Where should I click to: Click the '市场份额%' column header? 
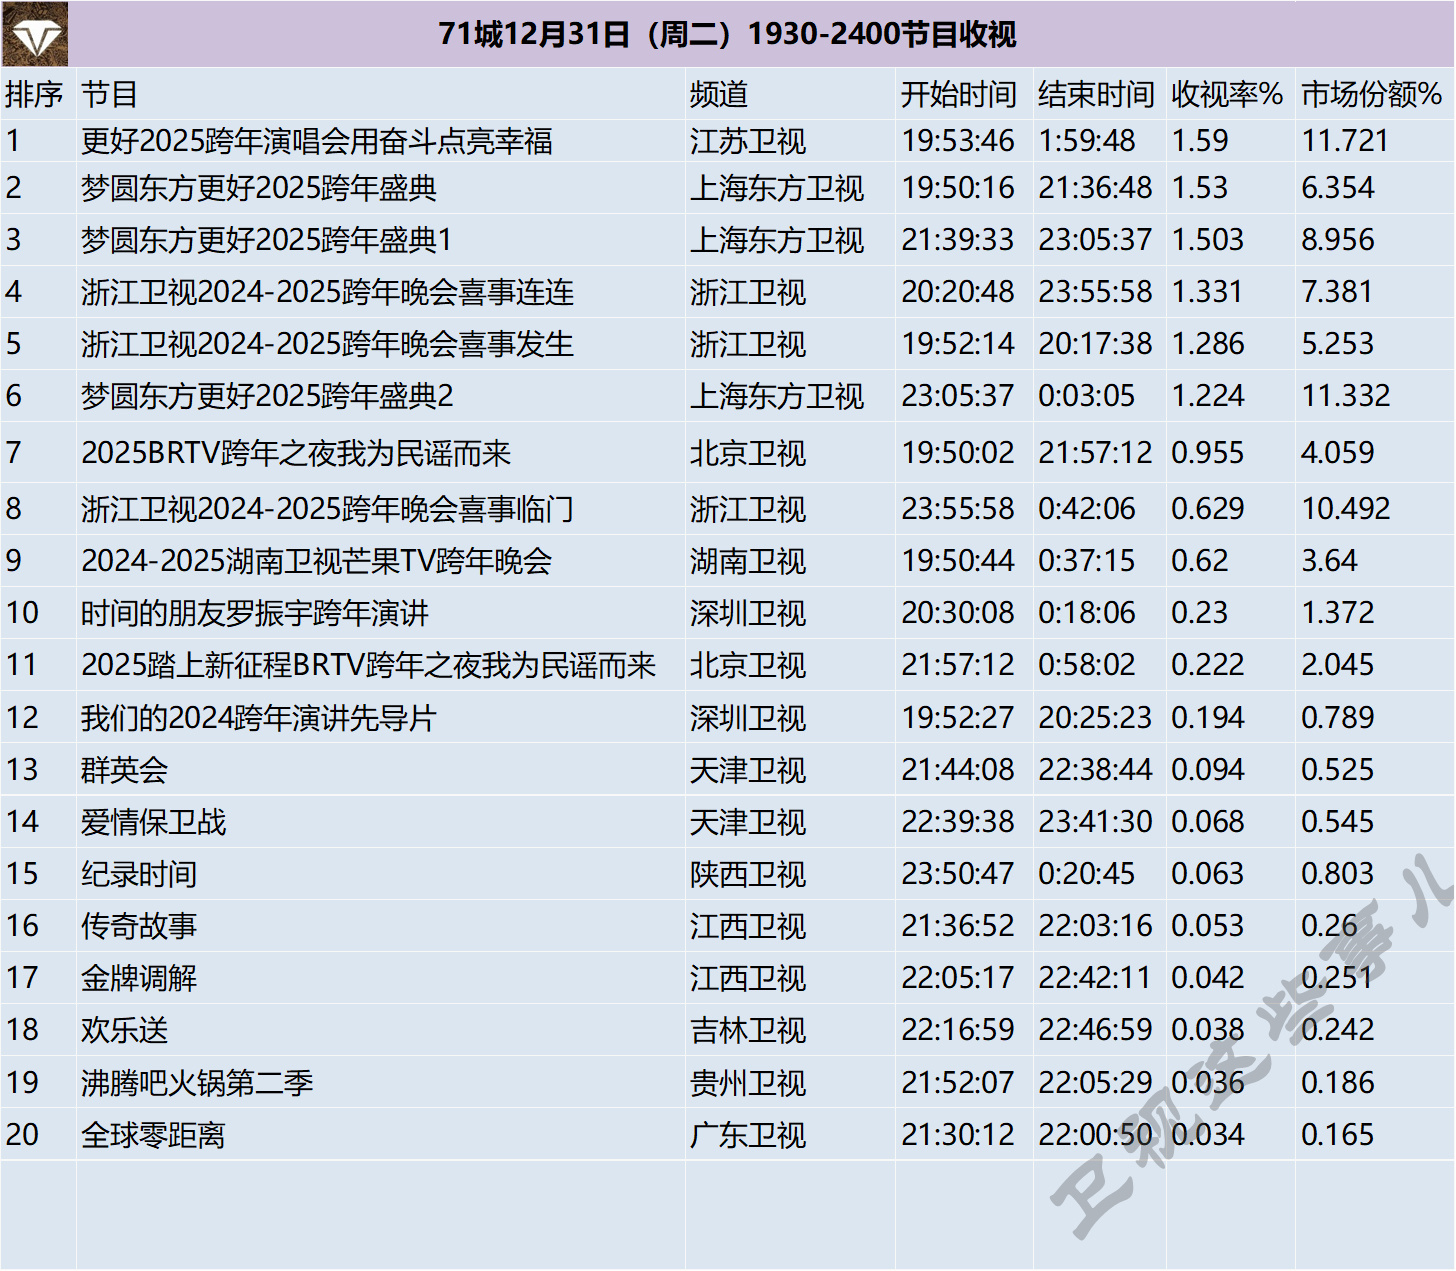tap(1371, 94)
